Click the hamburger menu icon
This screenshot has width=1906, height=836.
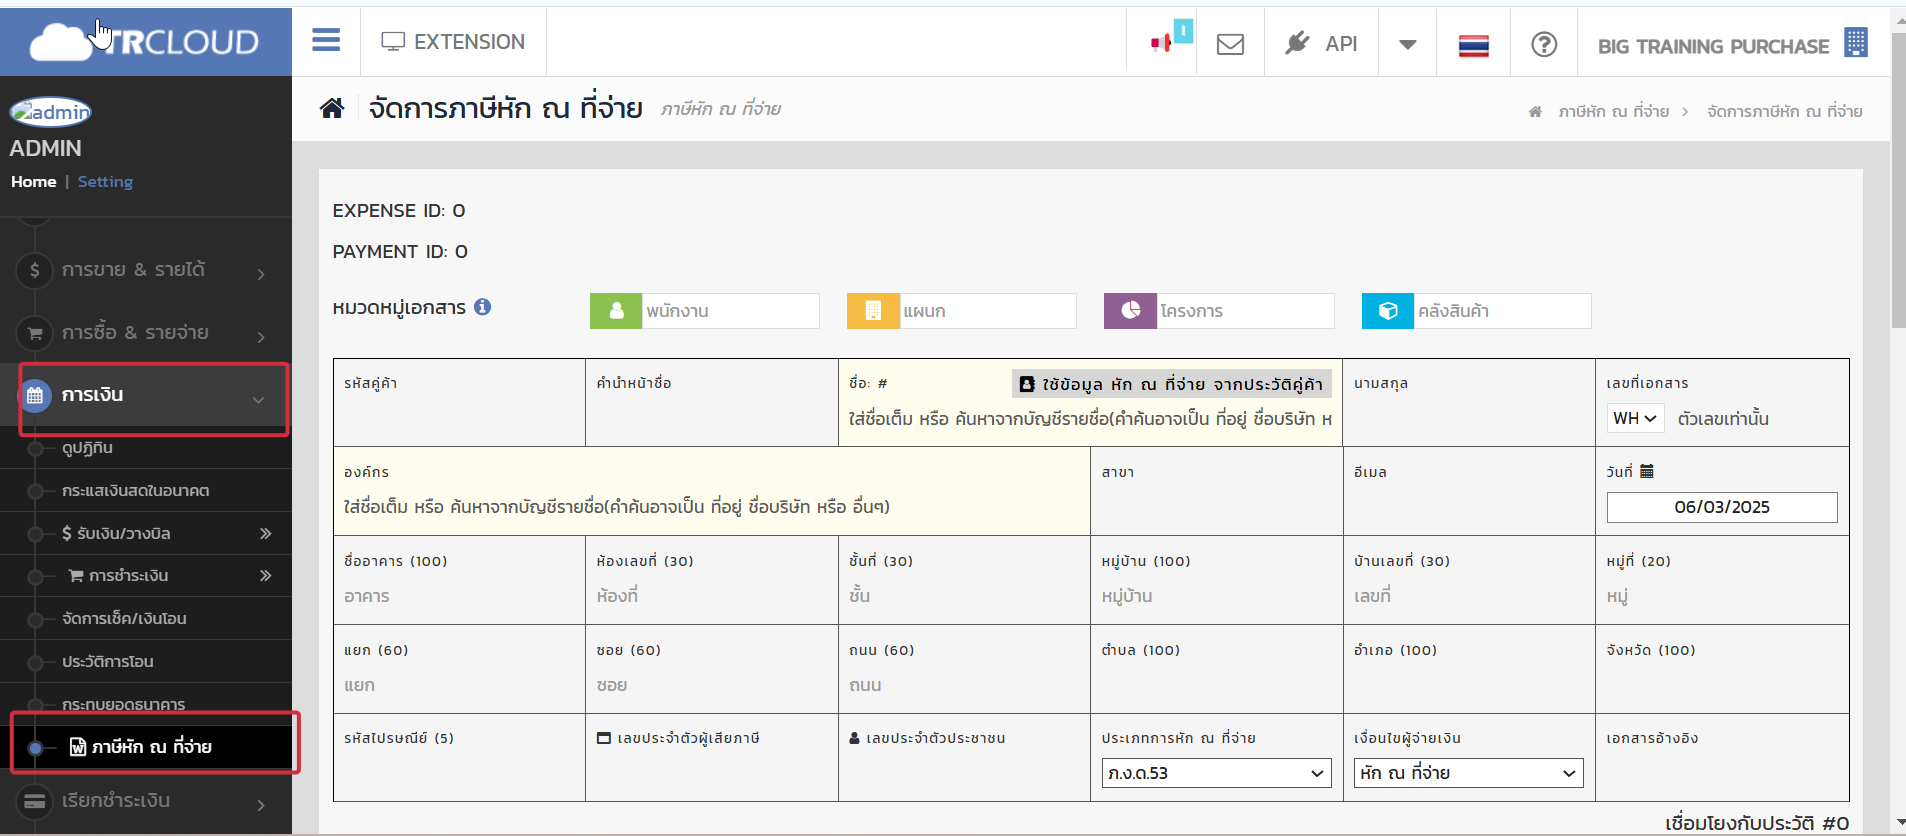point(326,41)
